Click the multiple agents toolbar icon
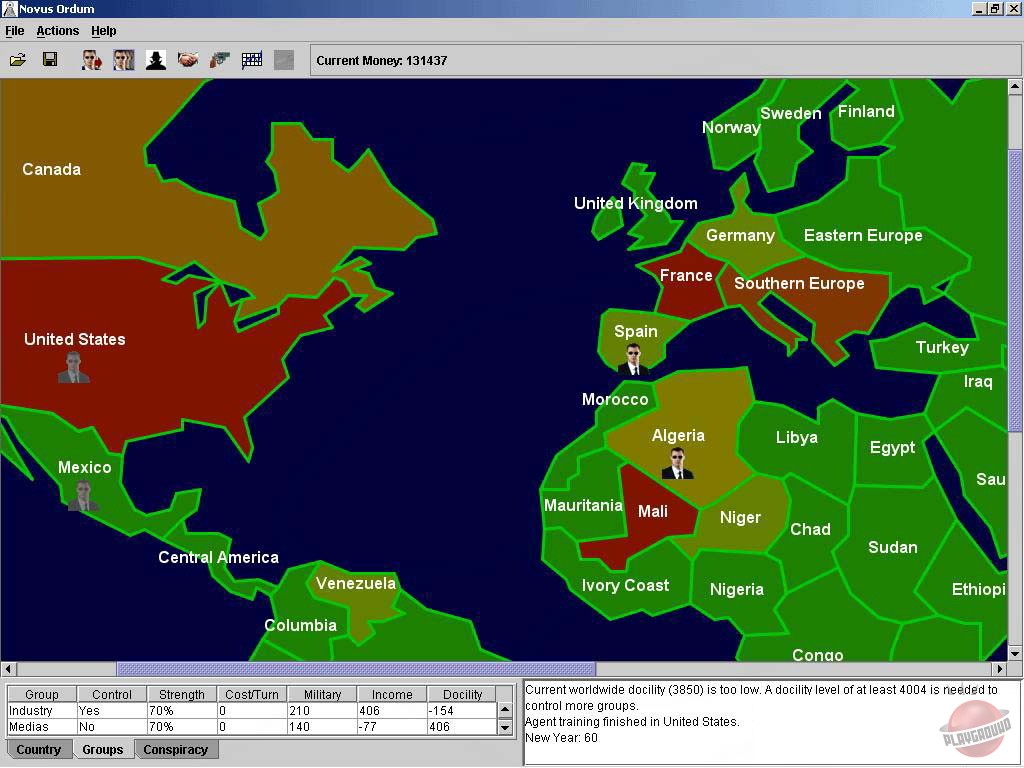1024x768 pixels. pos(123,60)
